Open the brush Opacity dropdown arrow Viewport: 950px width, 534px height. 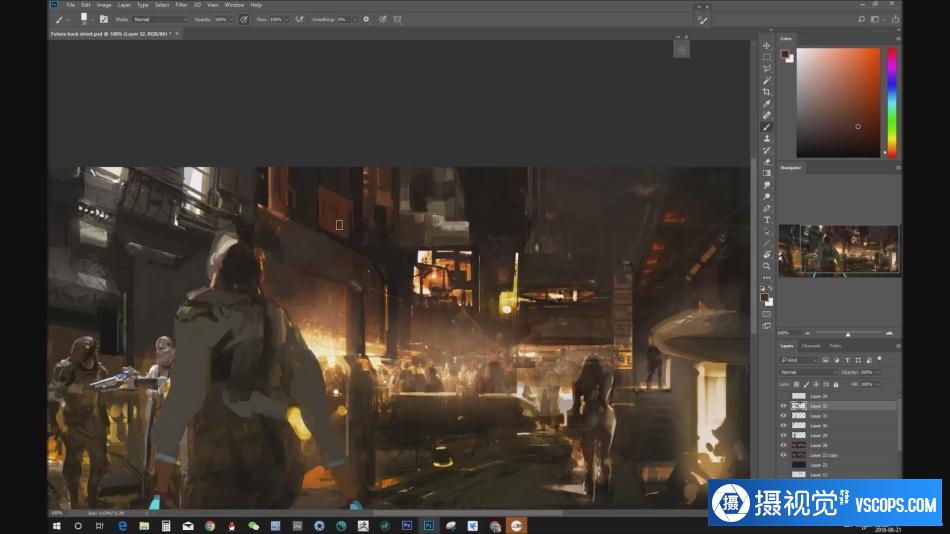(231, 19)
